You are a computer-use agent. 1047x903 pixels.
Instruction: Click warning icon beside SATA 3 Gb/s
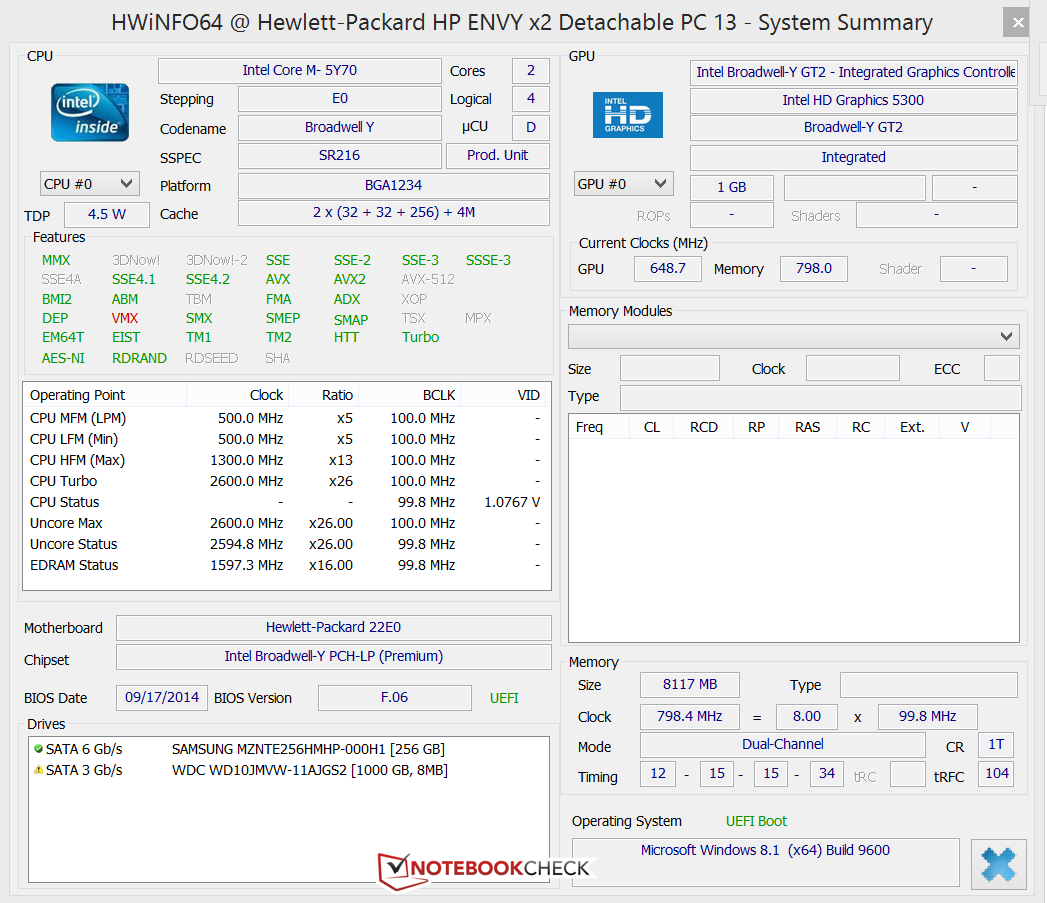(x=39, y=769)
